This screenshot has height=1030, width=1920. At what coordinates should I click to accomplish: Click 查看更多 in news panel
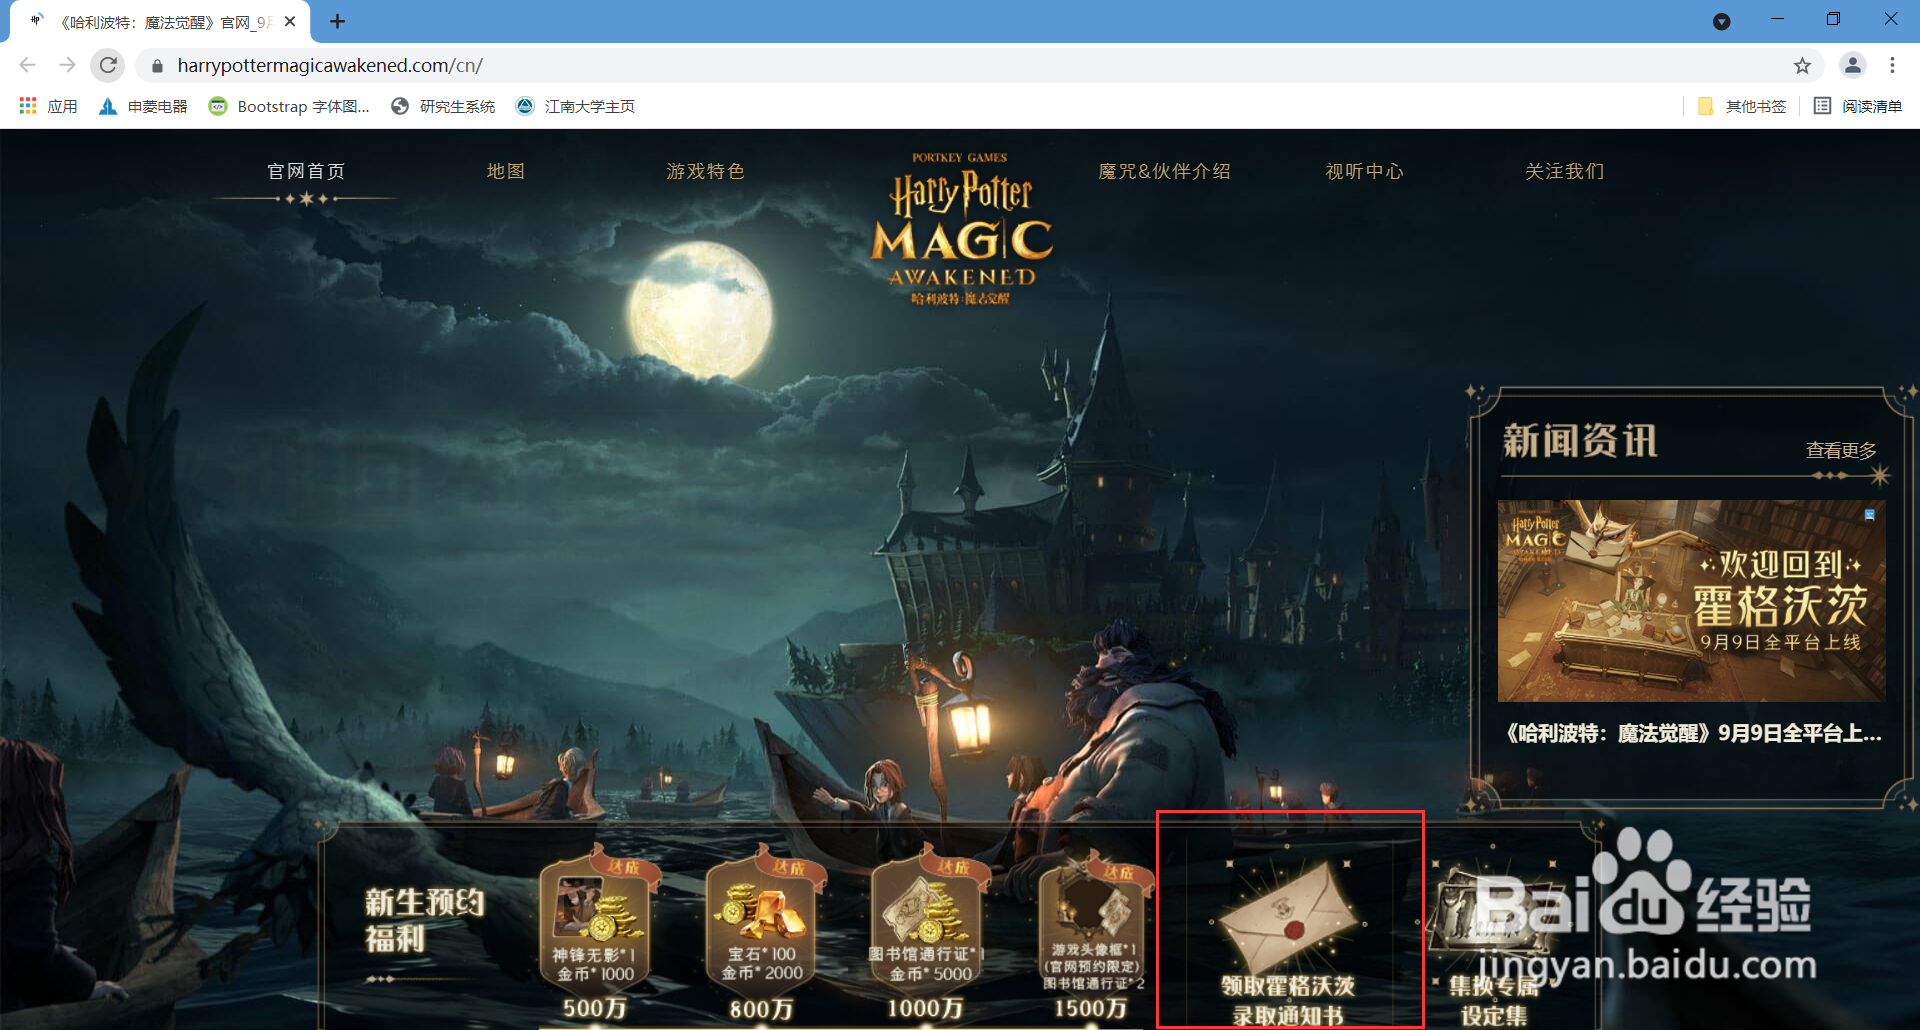(1841, 451)
